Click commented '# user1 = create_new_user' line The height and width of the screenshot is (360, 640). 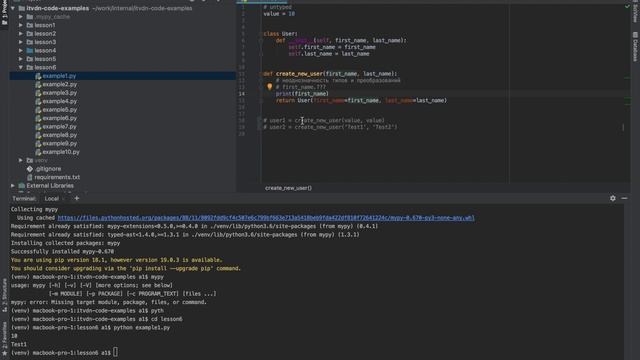324,120
